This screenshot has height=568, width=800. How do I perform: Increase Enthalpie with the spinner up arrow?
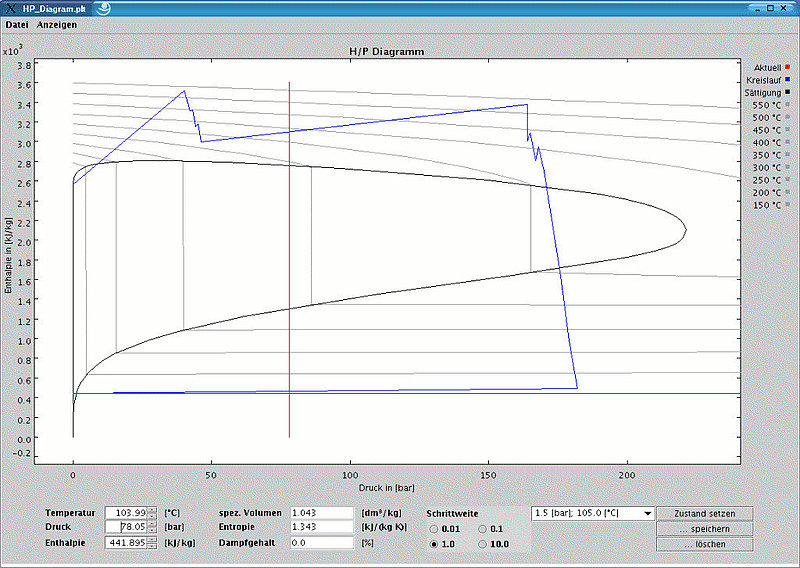point(152,540)
